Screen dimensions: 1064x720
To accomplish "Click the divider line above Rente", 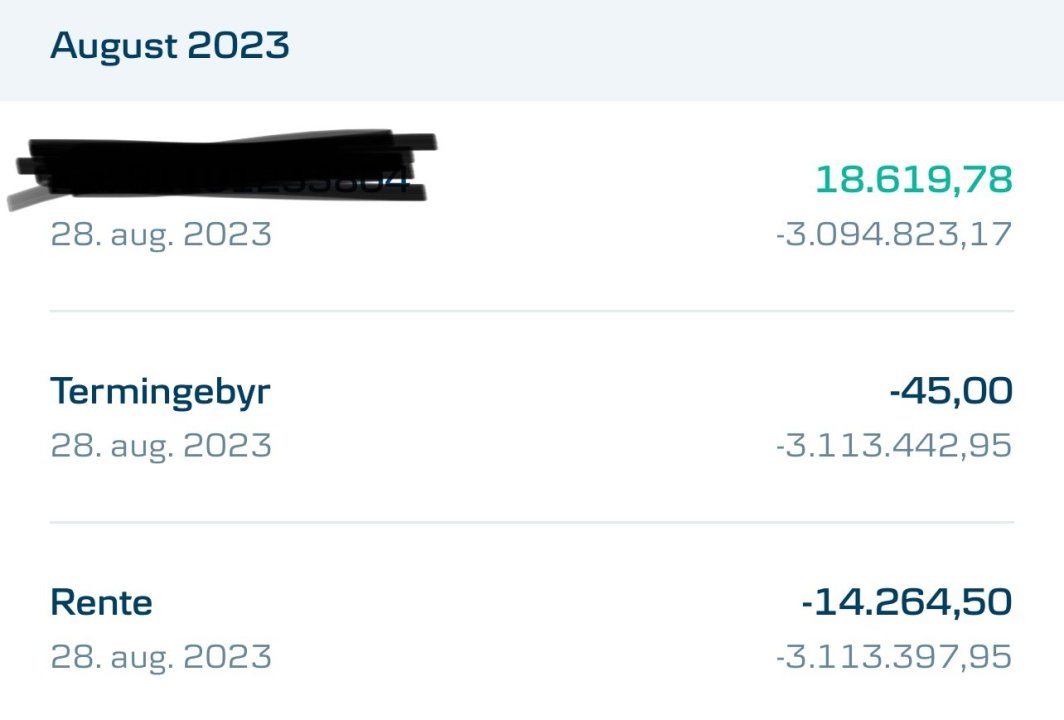I will pos(532,522).
